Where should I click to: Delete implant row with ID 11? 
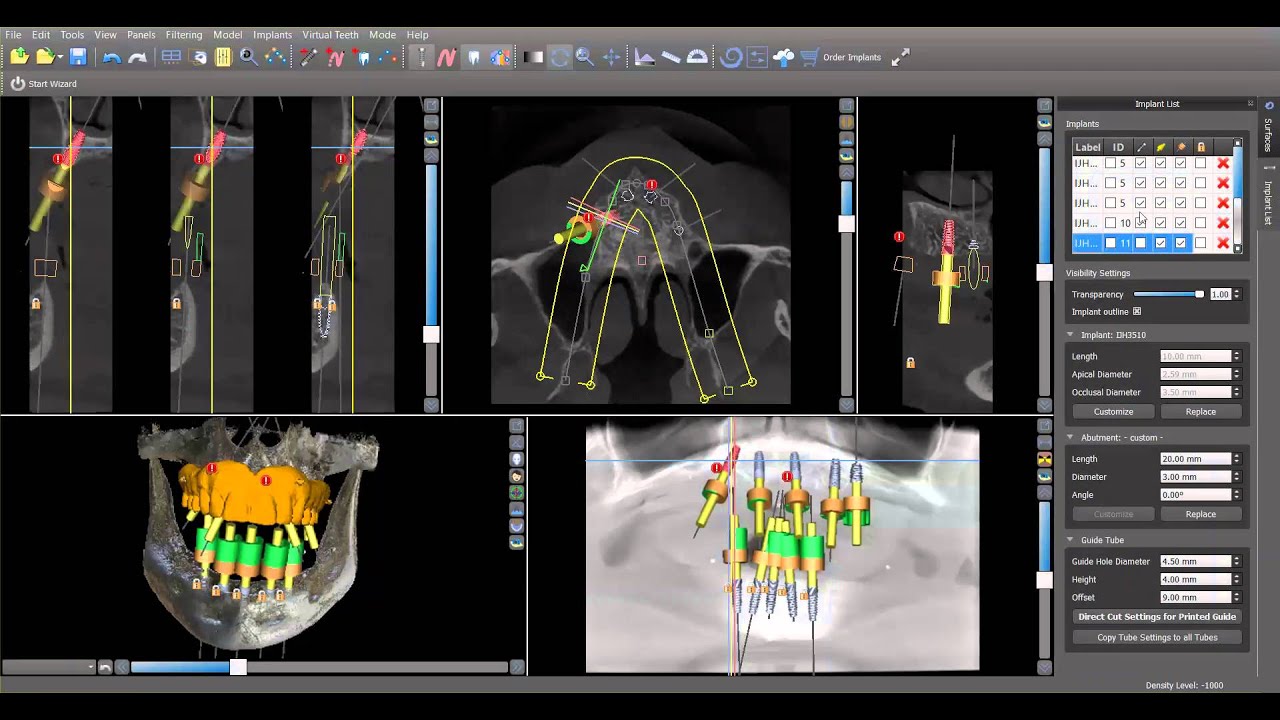[1223, 243]
